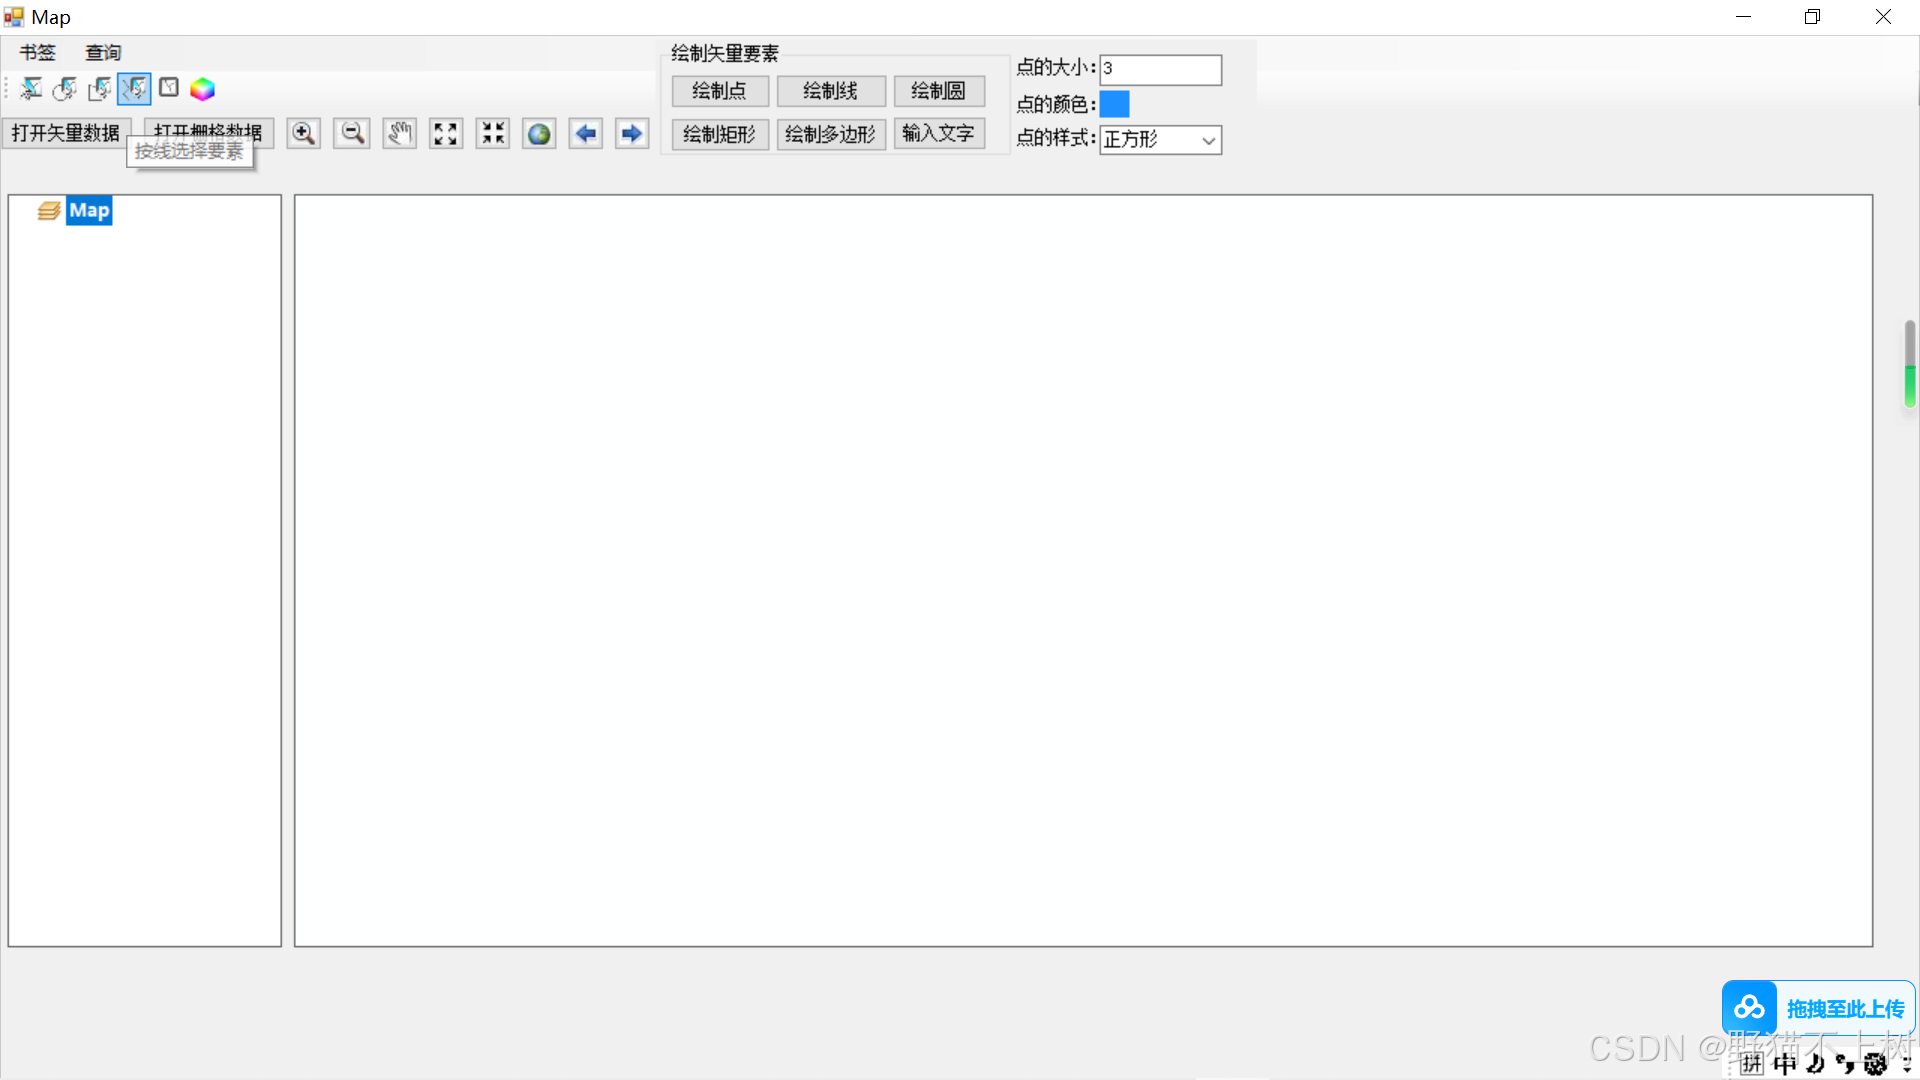Image resolution: width=1920 pixels, height=1080 pixels.
Task: Click the blue point color swatch
Action: 1114,104
